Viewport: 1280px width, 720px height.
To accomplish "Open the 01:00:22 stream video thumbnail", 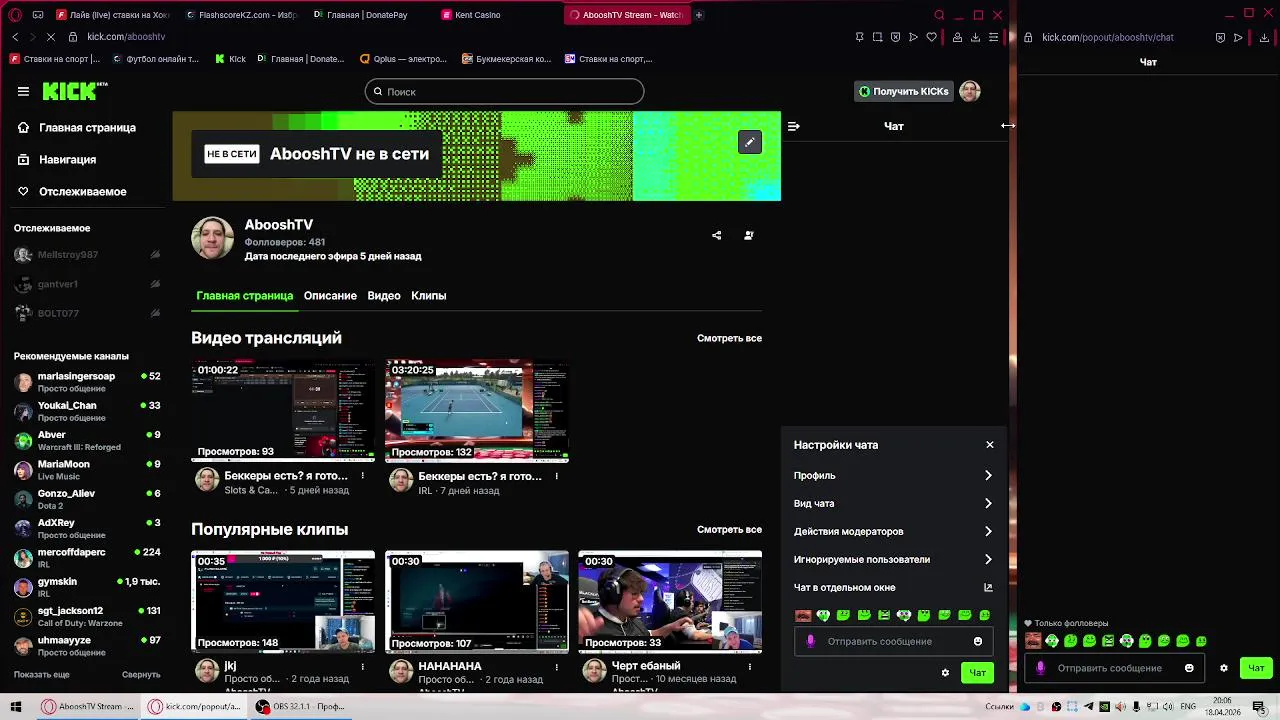I will point(283,411).
